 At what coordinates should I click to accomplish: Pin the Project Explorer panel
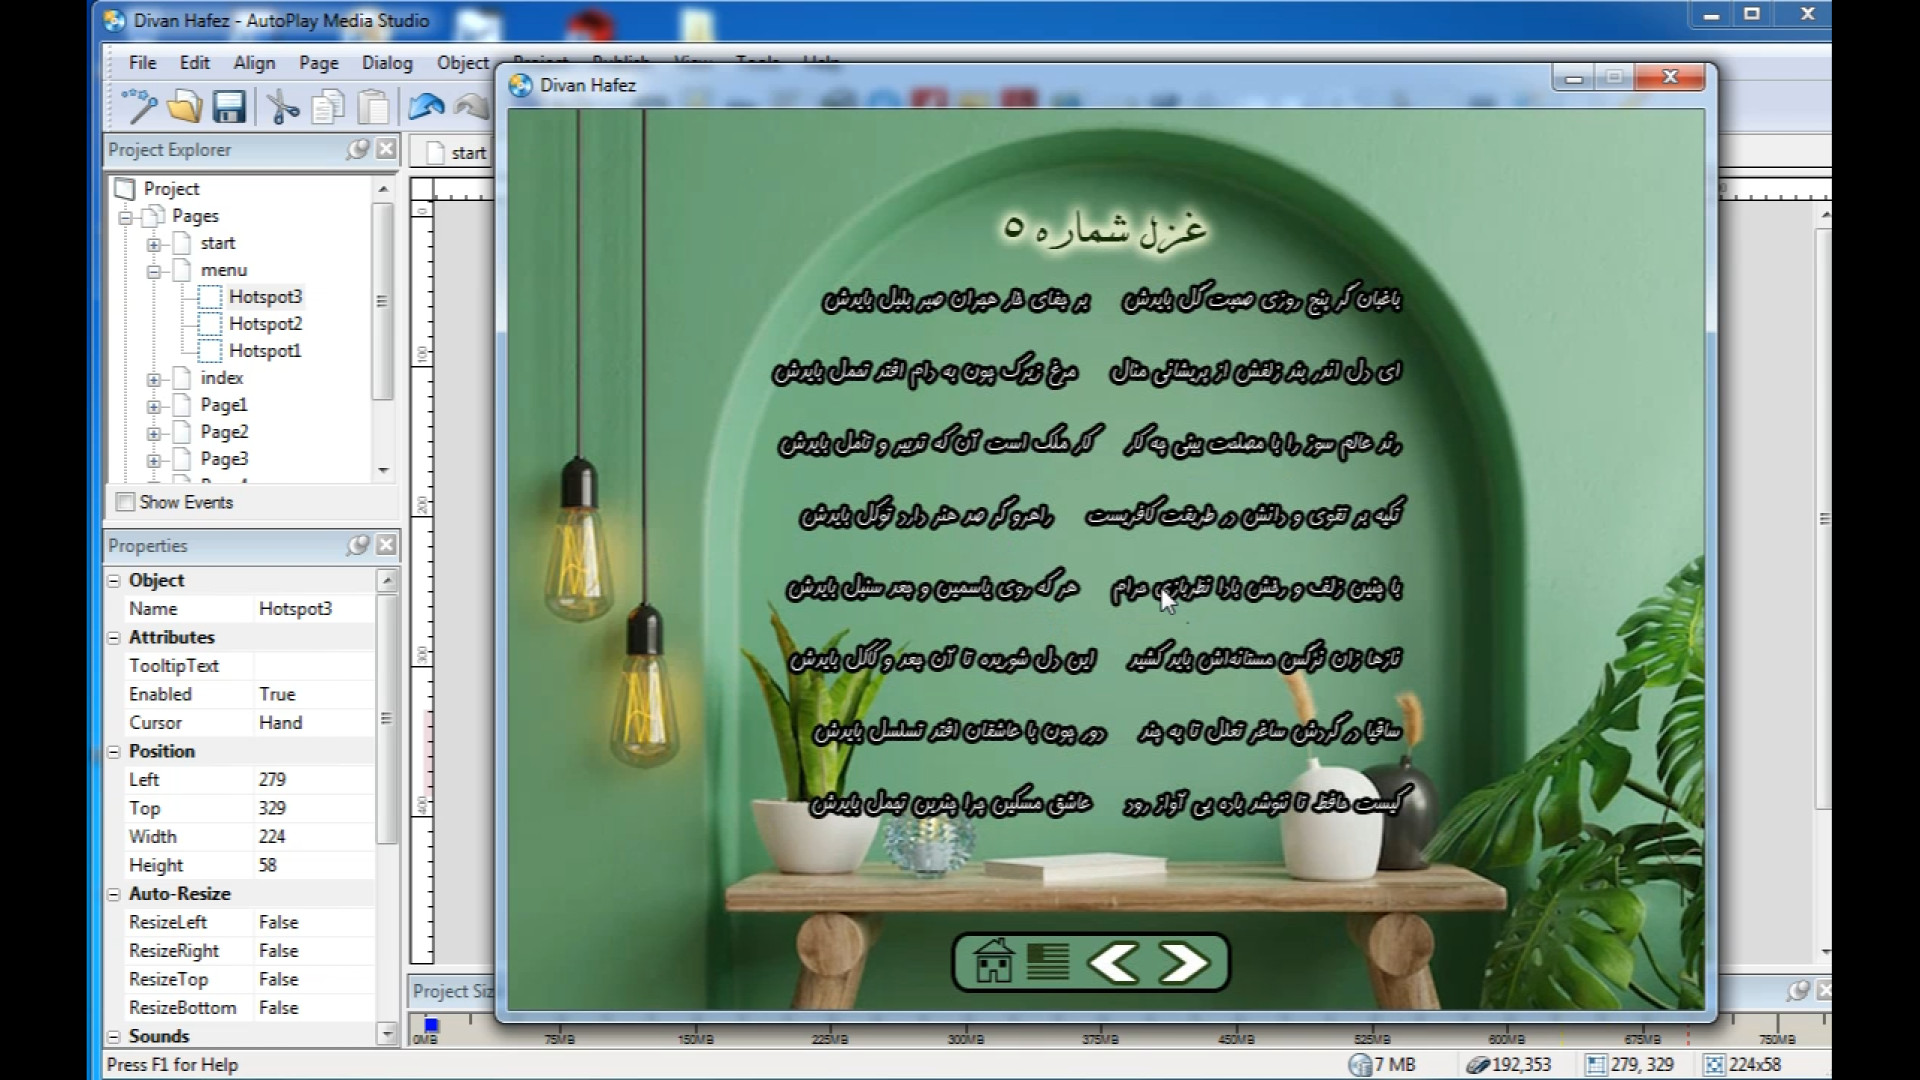tap(357, 150)
